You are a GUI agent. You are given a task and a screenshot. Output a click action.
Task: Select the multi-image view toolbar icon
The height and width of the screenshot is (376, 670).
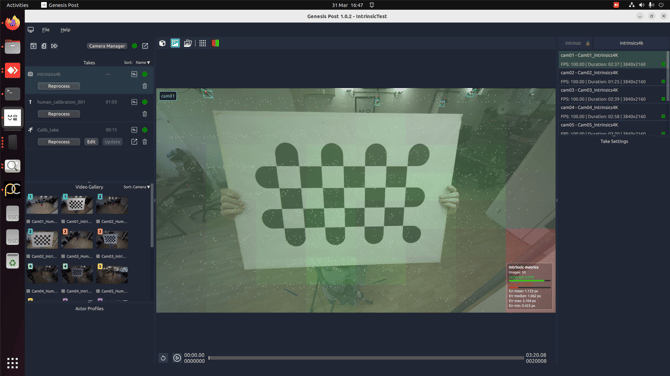[188, 43]
